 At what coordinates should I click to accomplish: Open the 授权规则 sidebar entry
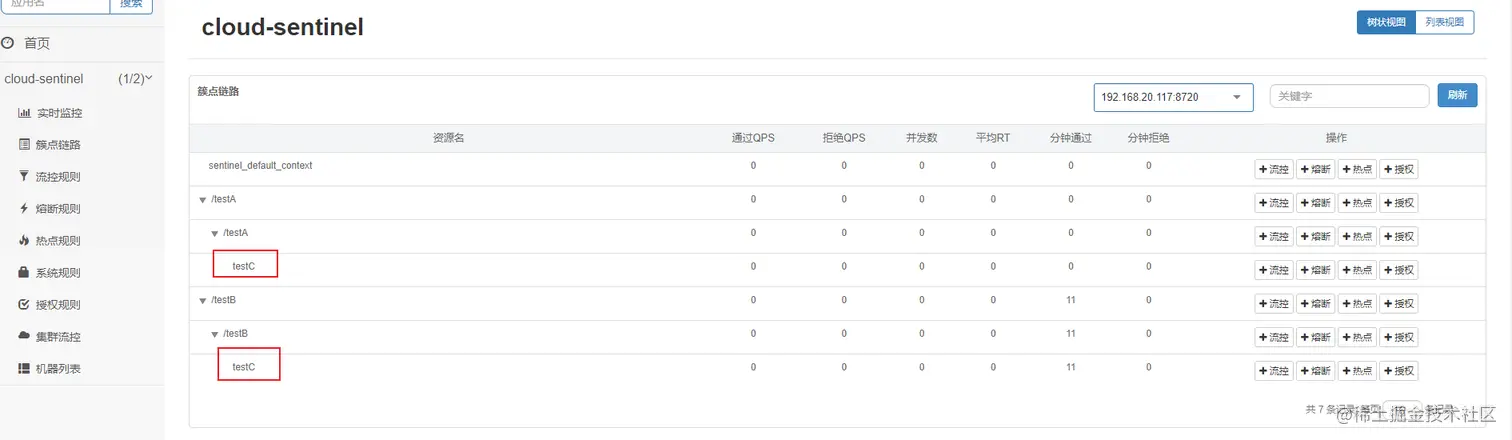pos(58,305)
